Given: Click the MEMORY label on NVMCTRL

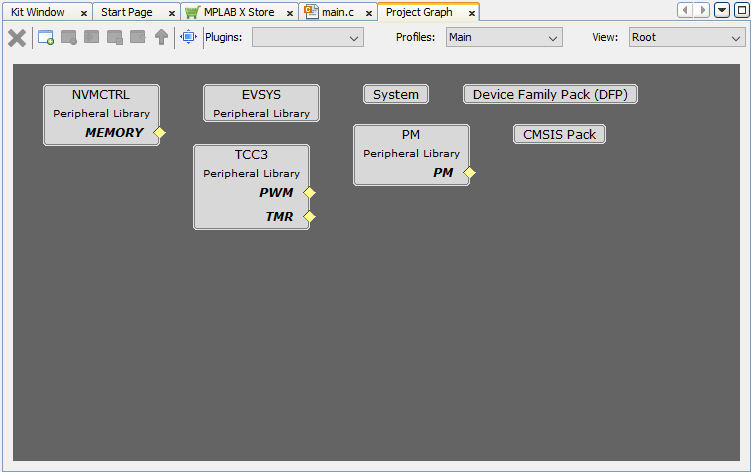Looking at the screenshot, I should 114,133.
